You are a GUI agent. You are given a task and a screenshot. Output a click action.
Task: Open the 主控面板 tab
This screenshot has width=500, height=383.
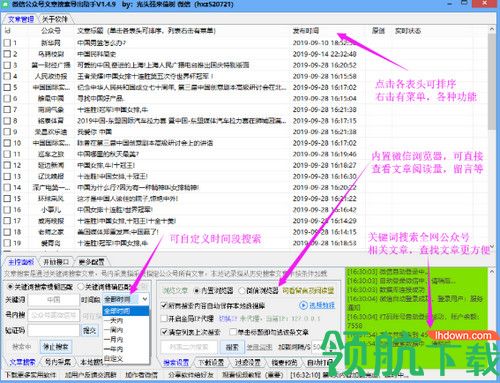click(x=21, y=262)
